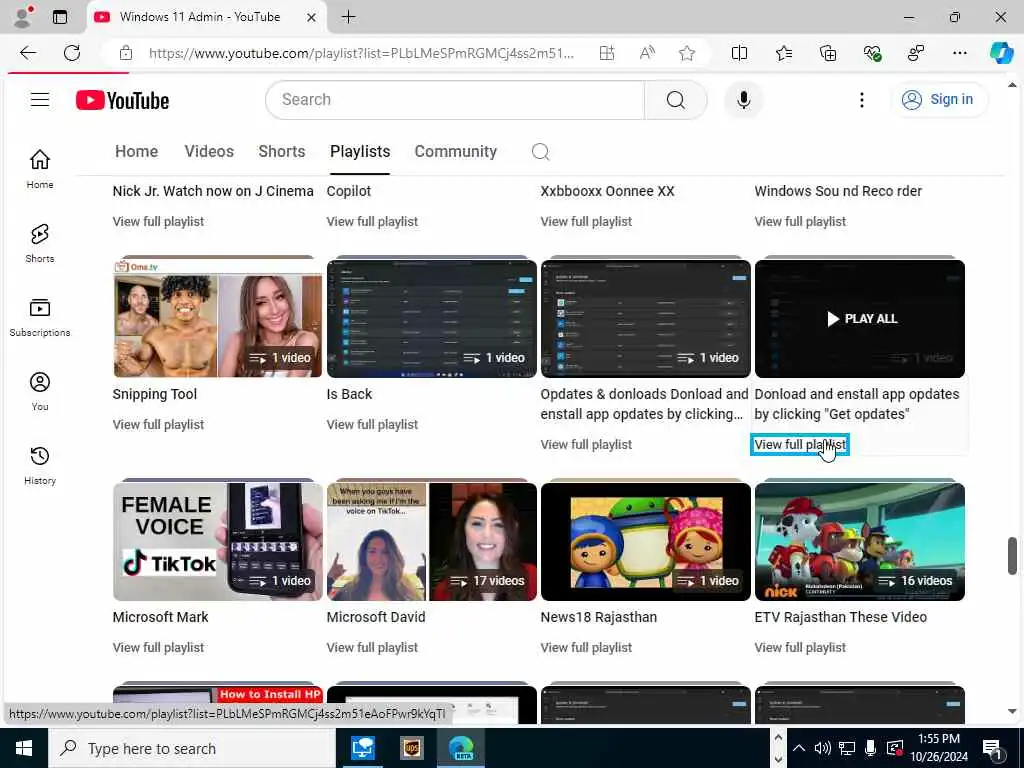Open Shorts in the sidebar
Image resolution: width=1024 pixels, height=768 pixels.
click(x=40, y=243)
